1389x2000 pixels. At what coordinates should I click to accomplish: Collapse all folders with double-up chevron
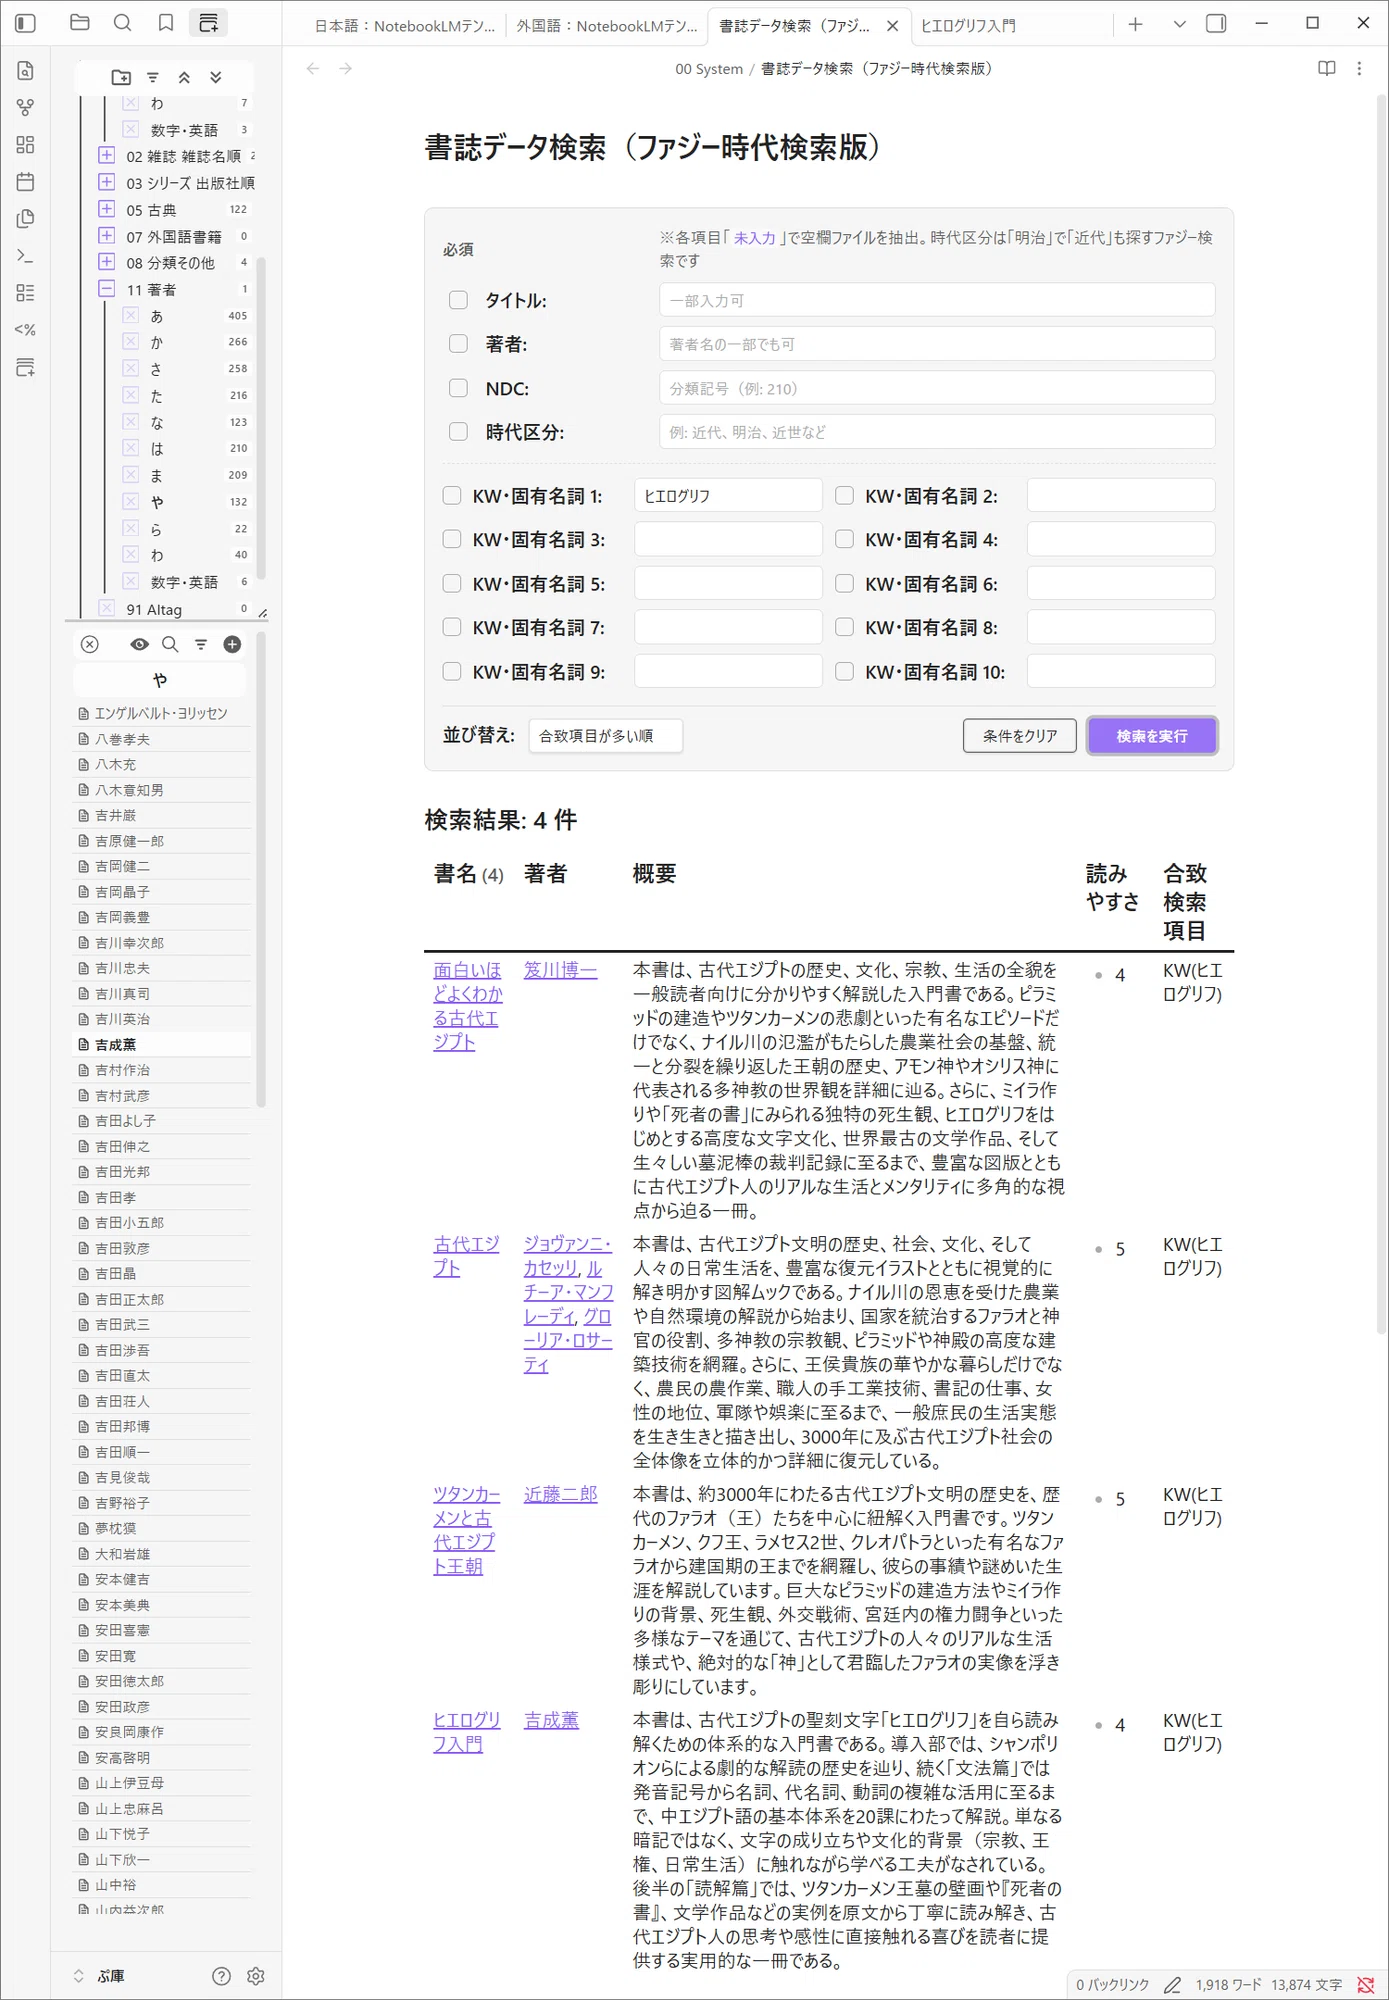184,77
